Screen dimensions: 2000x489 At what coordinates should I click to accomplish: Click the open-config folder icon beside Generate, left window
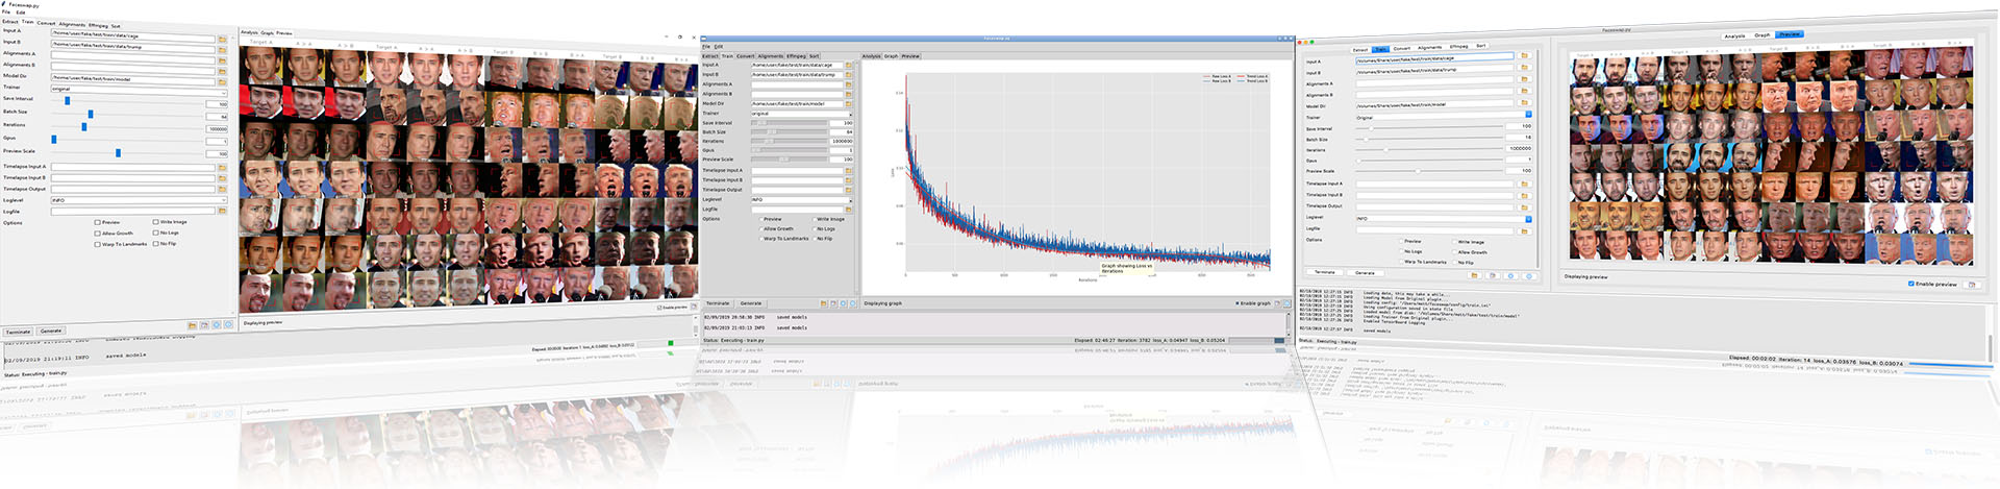[192, 325]
